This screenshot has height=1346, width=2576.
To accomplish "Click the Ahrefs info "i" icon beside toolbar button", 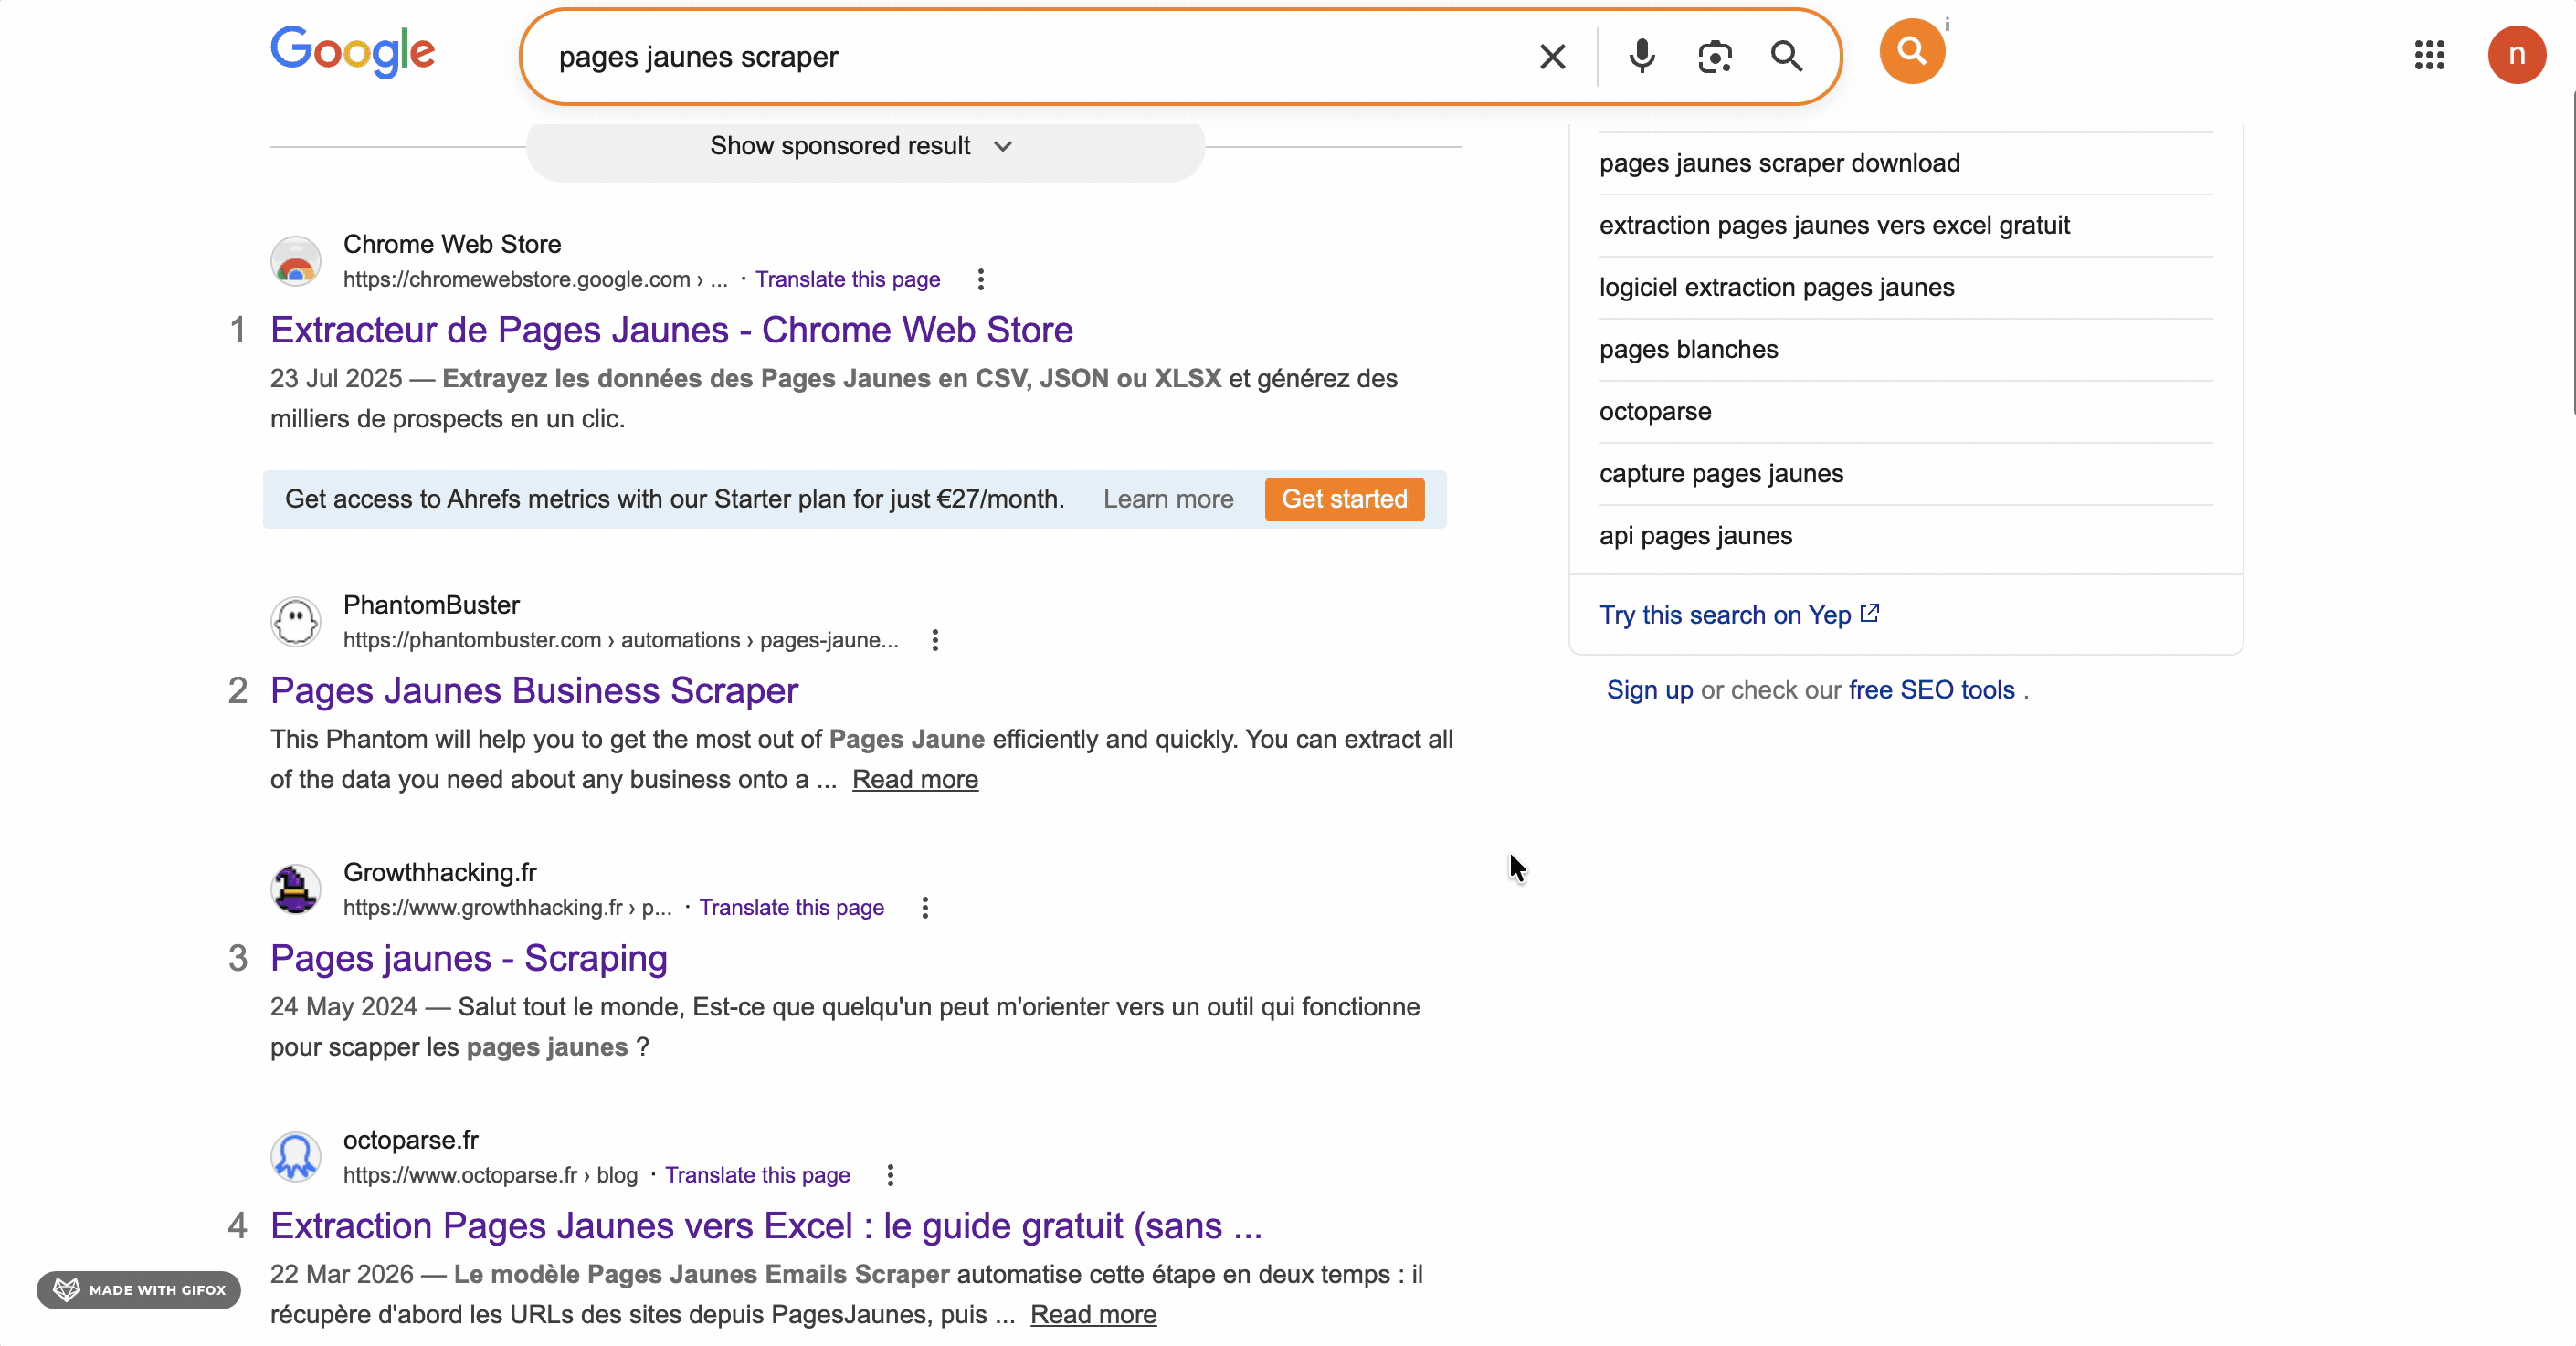I will click(1947, 25).
